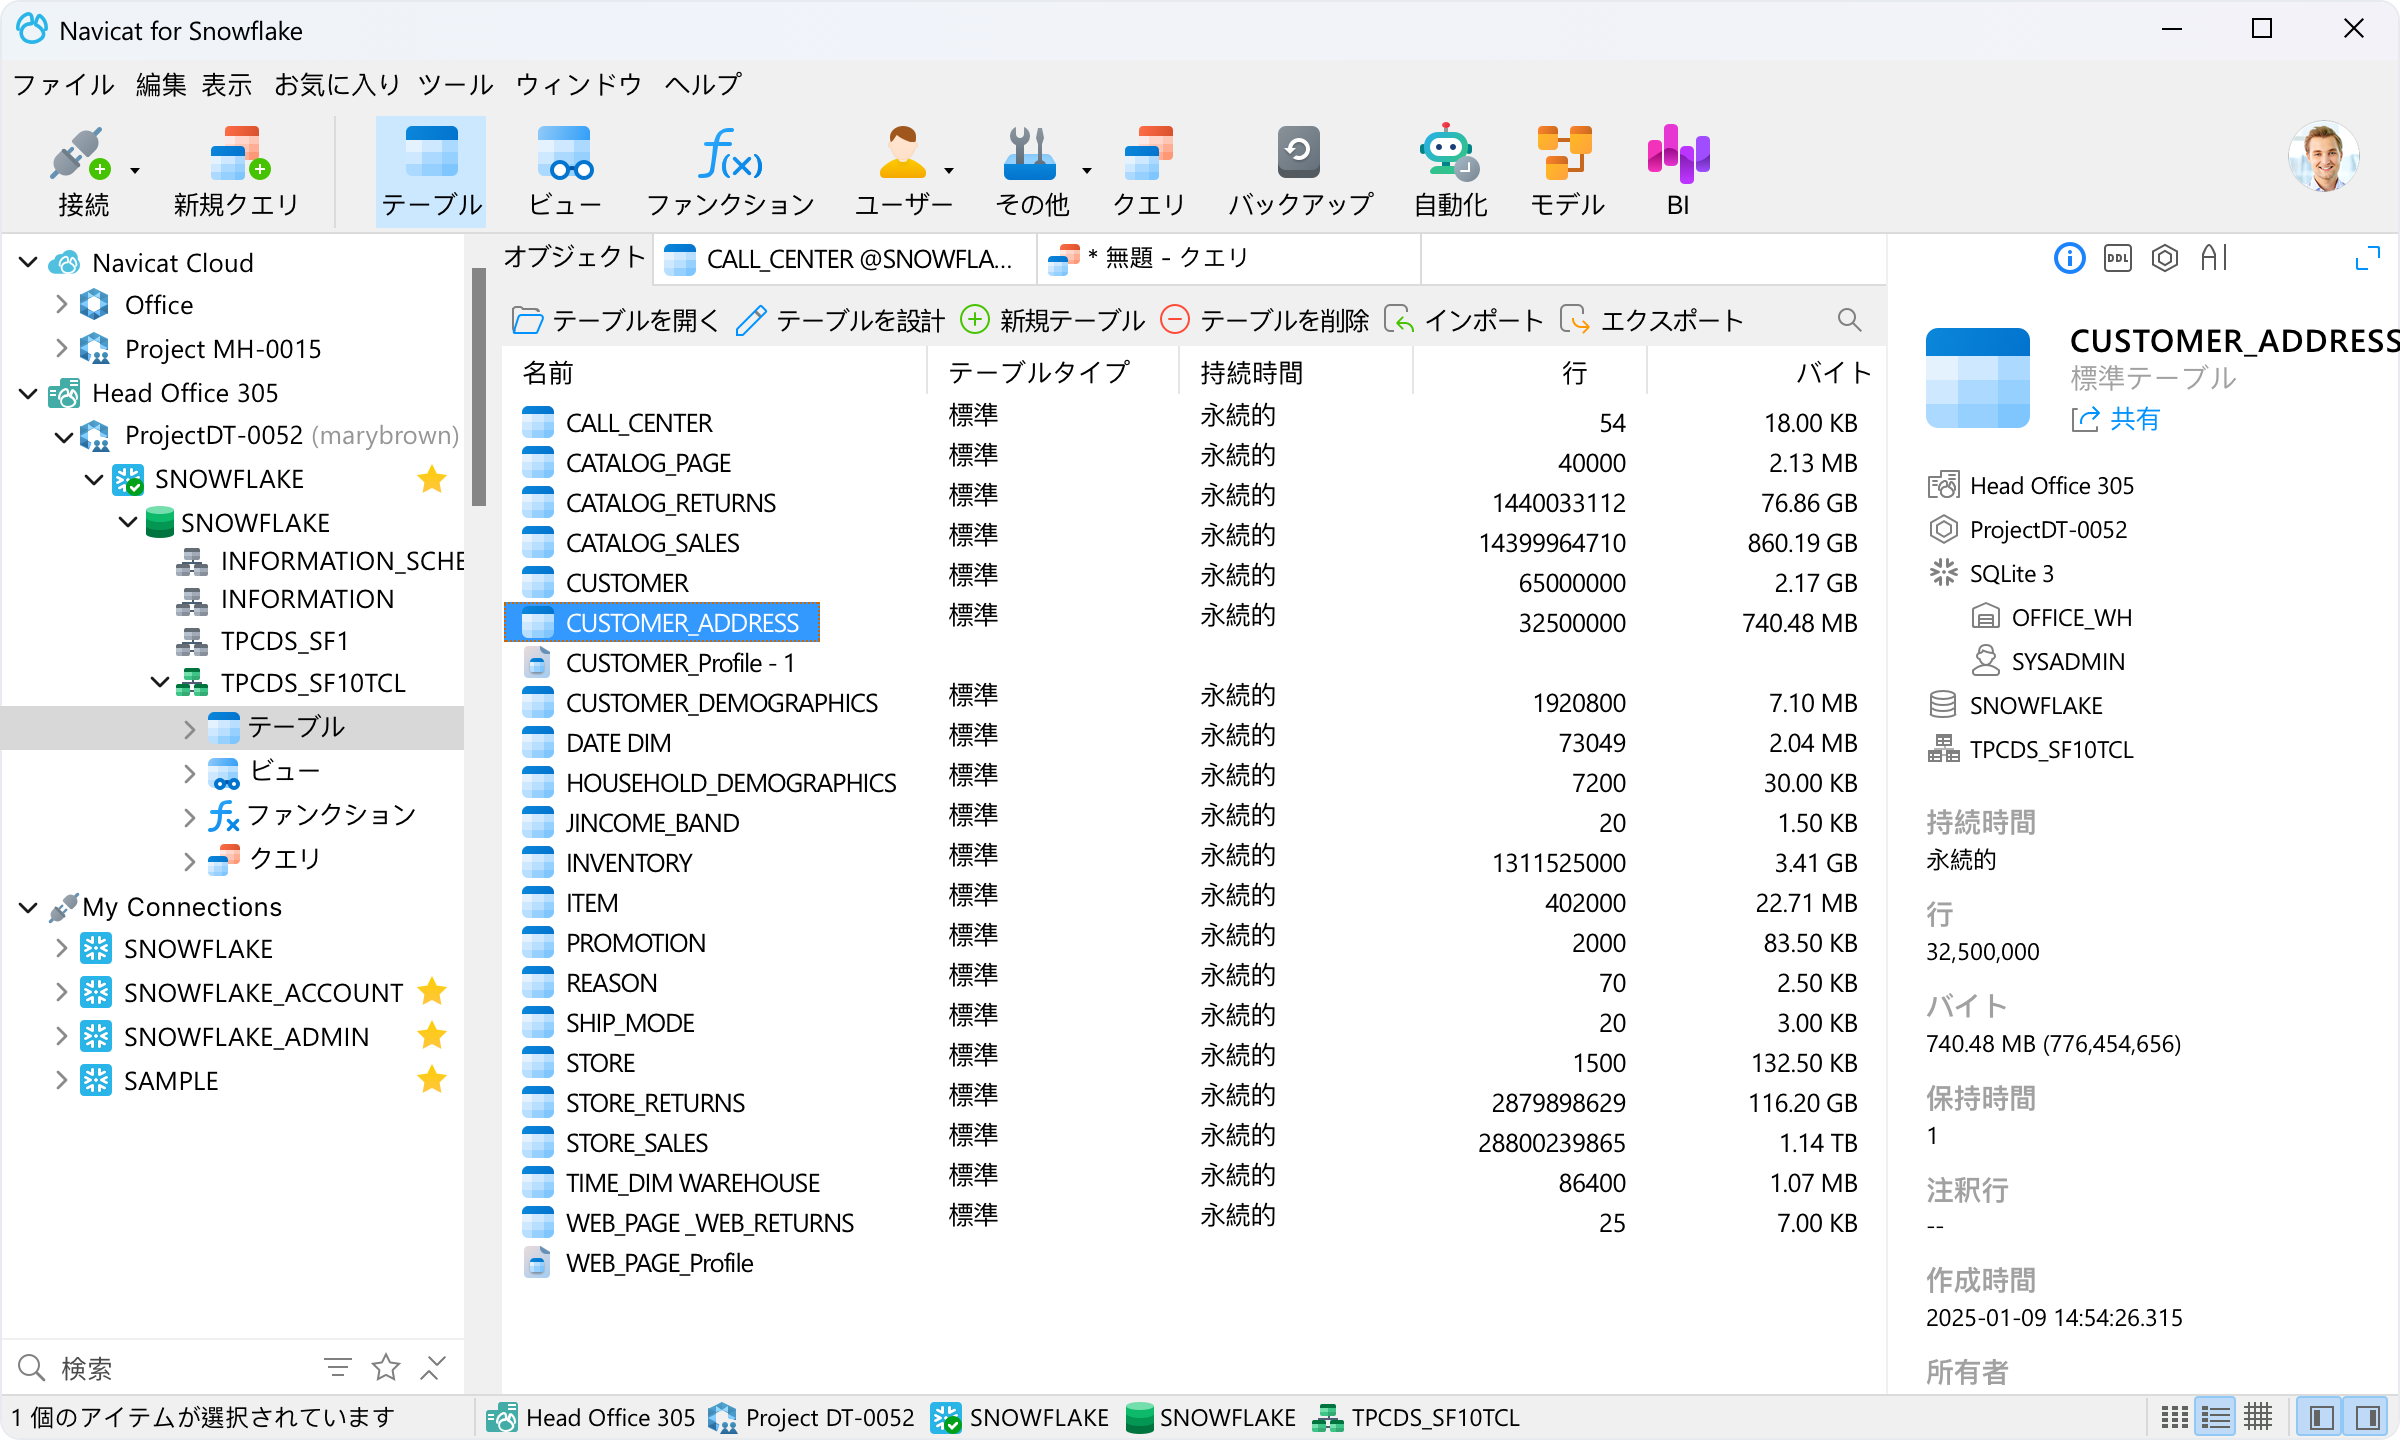This screenshot has height=1440, width=2400.
Task: Click the 新規テーブル button
Action: click(1052, 320)
